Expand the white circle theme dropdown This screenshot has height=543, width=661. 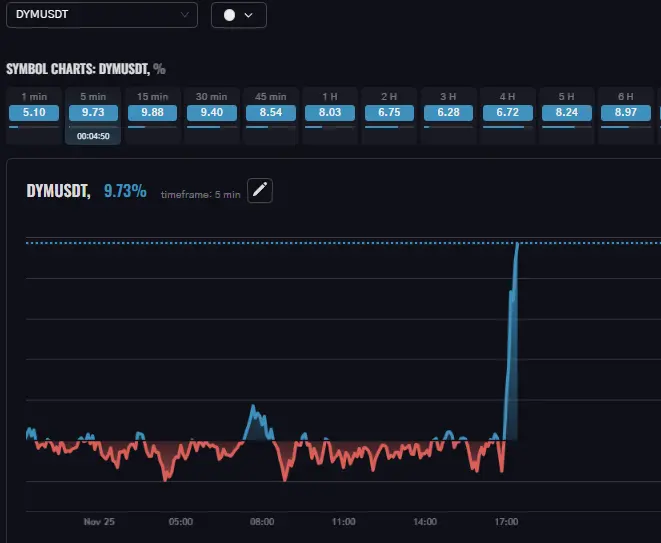(239, 15)
